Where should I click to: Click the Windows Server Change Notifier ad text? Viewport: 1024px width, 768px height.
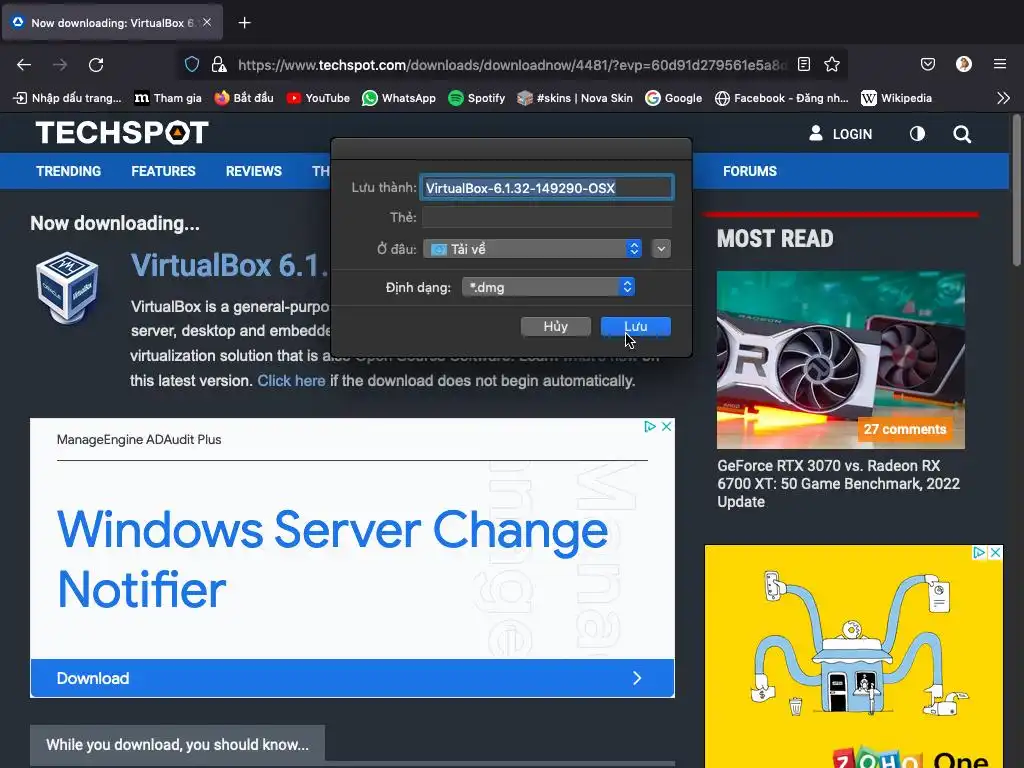pos(333,559)
